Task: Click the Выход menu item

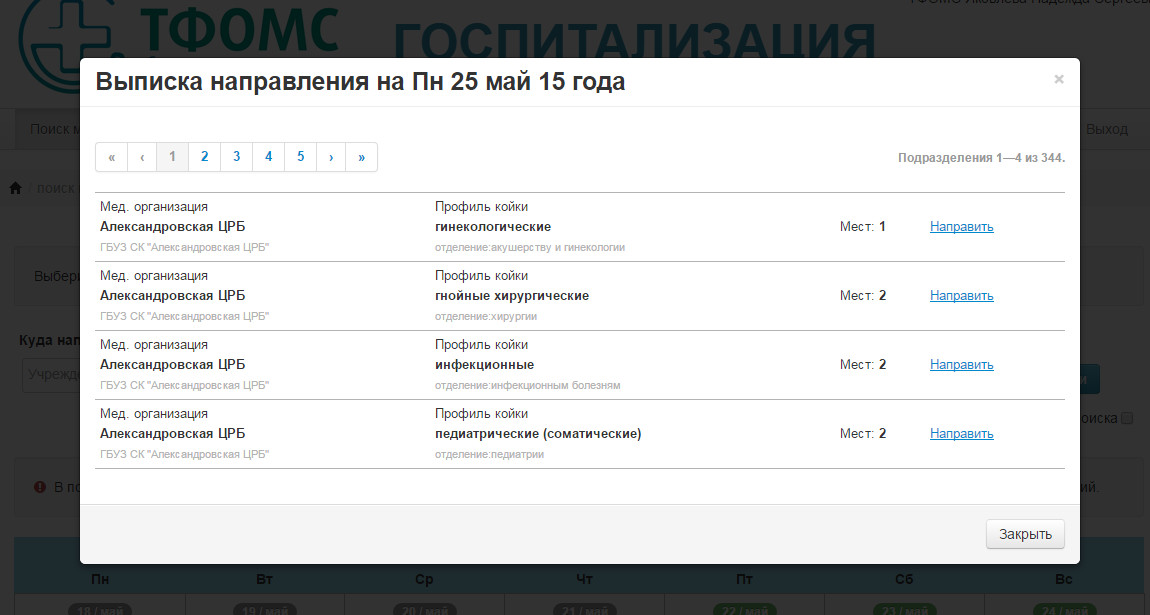Action: [1107, 129]
